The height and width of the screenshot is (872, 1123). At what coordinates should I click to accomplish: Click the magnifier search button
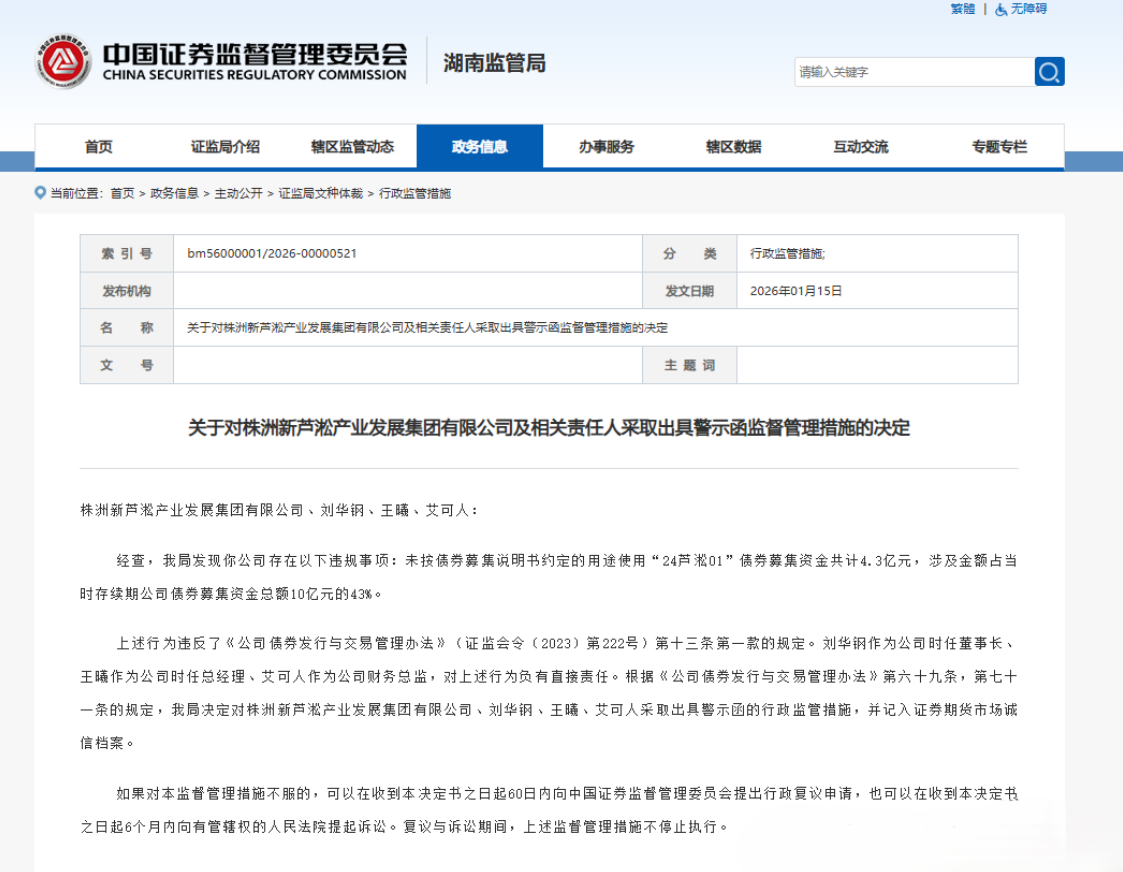tap(1049, 72)
